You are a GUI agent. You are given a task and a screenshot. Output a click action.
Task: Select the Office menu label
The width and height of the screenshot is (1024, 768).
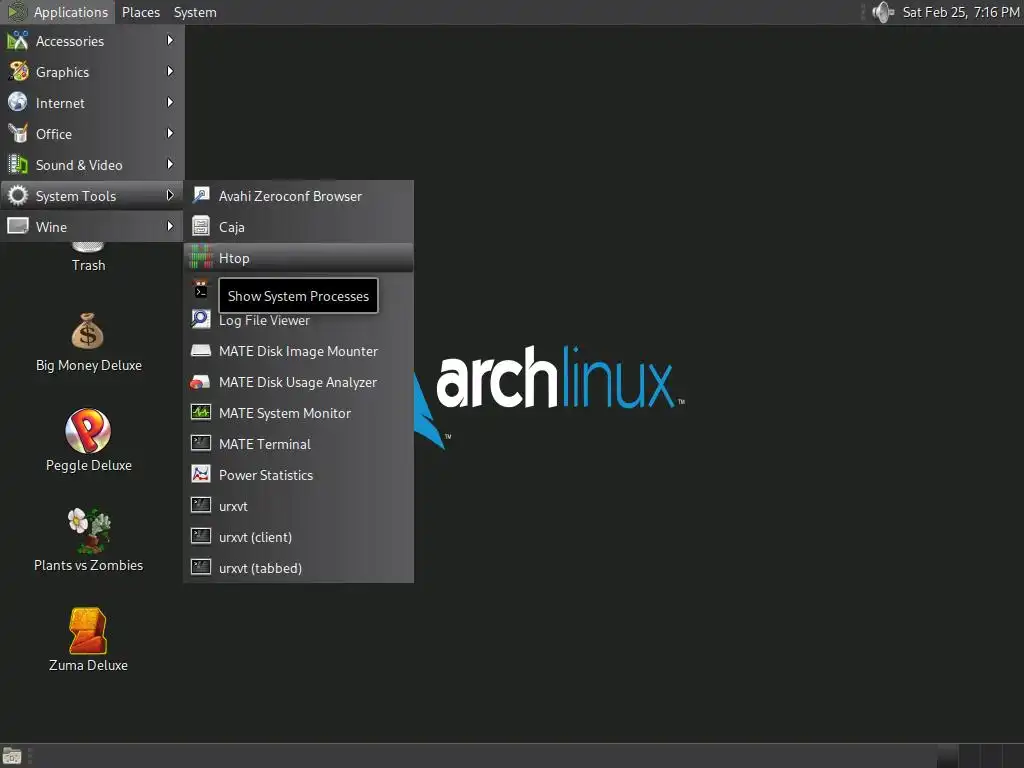(54, 134)
